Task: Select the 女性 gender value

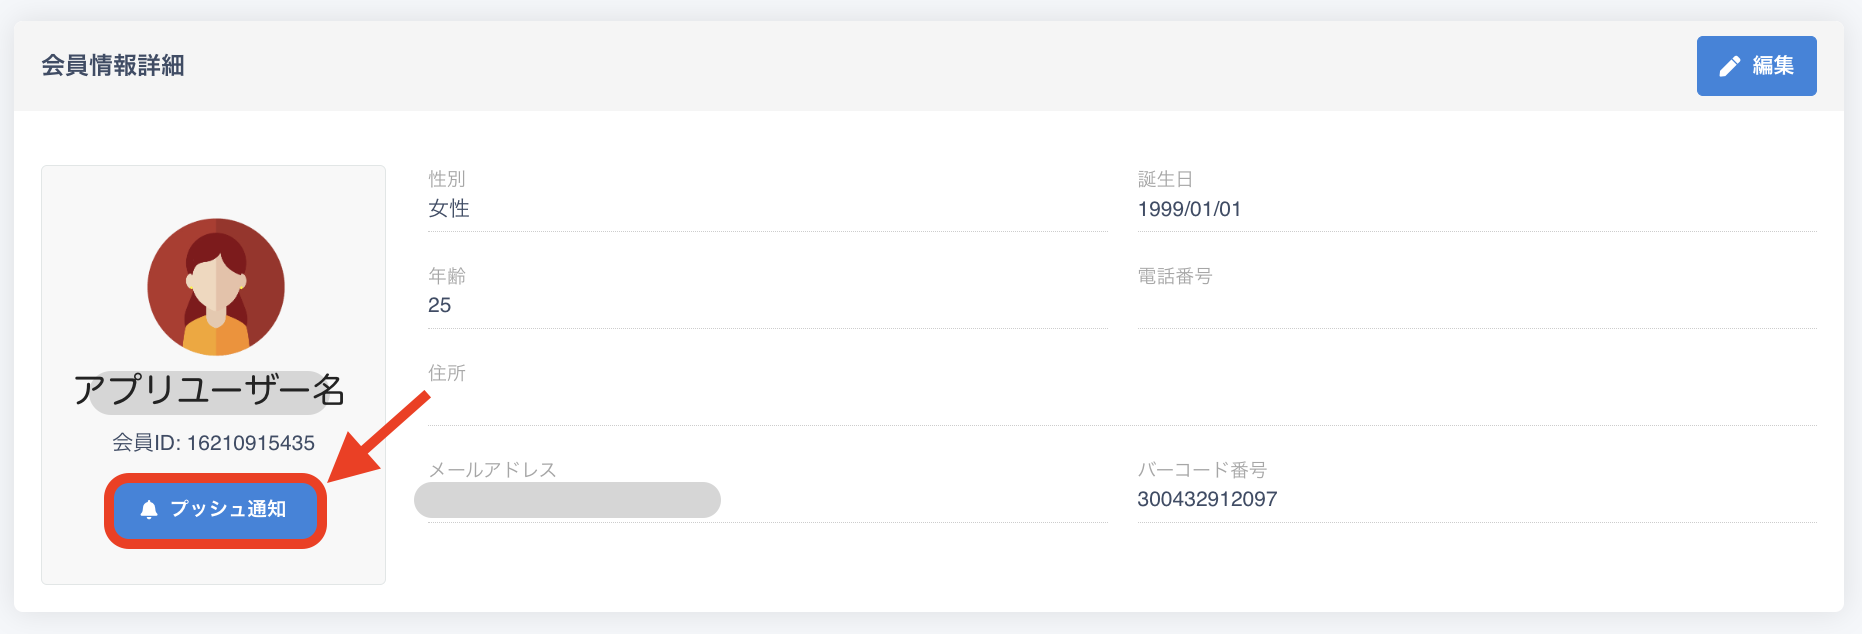Action: (x=449, y=209)
